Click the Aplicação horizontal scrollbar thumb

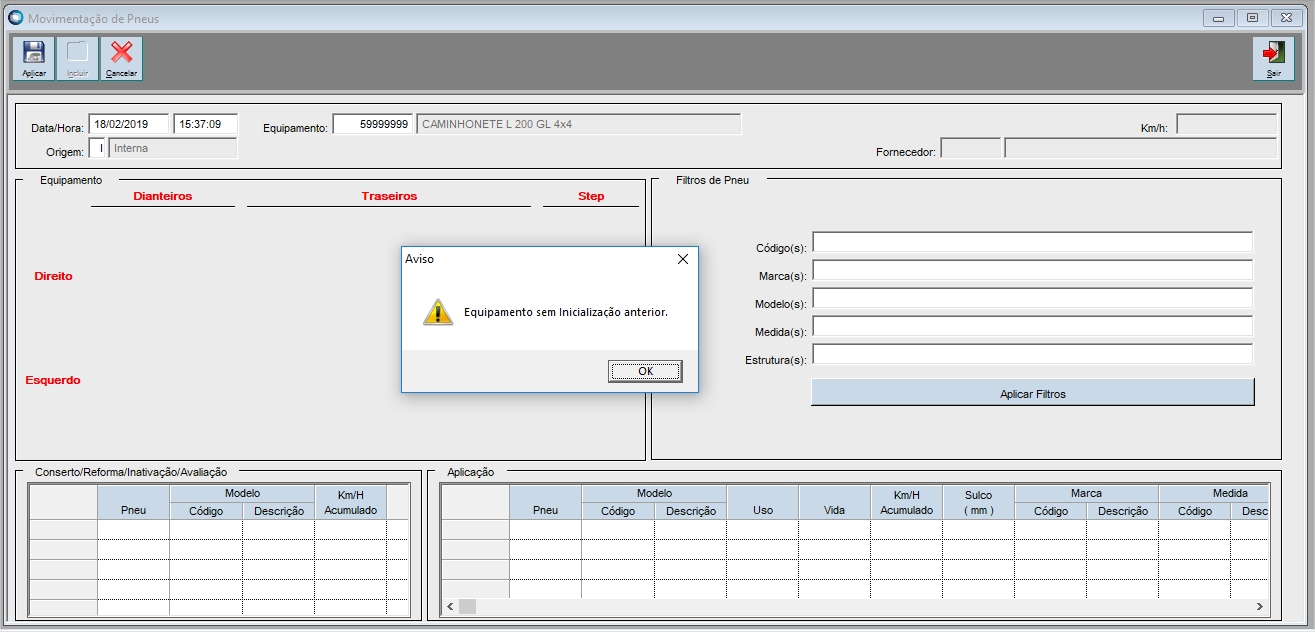click(467, 607)
